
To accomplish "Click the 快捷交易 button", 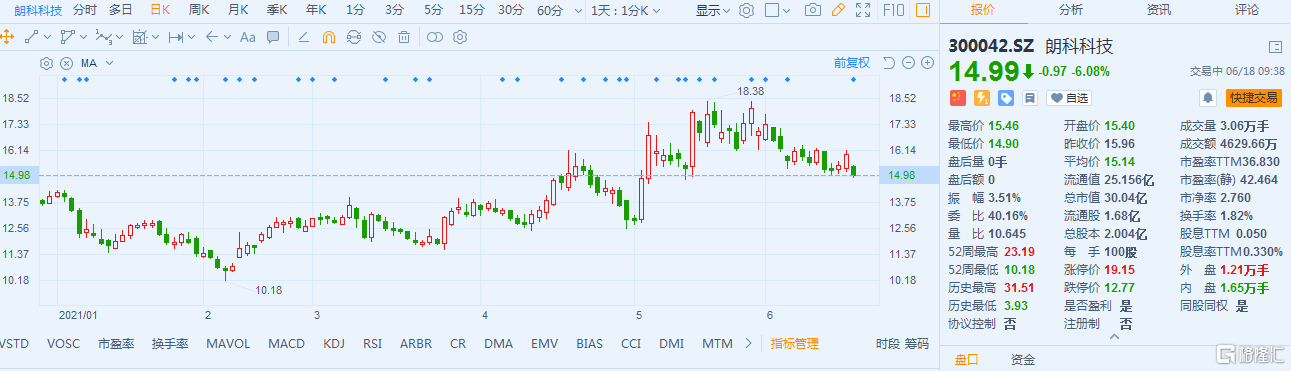I will pyautogui.click(x=1254, y=98).
